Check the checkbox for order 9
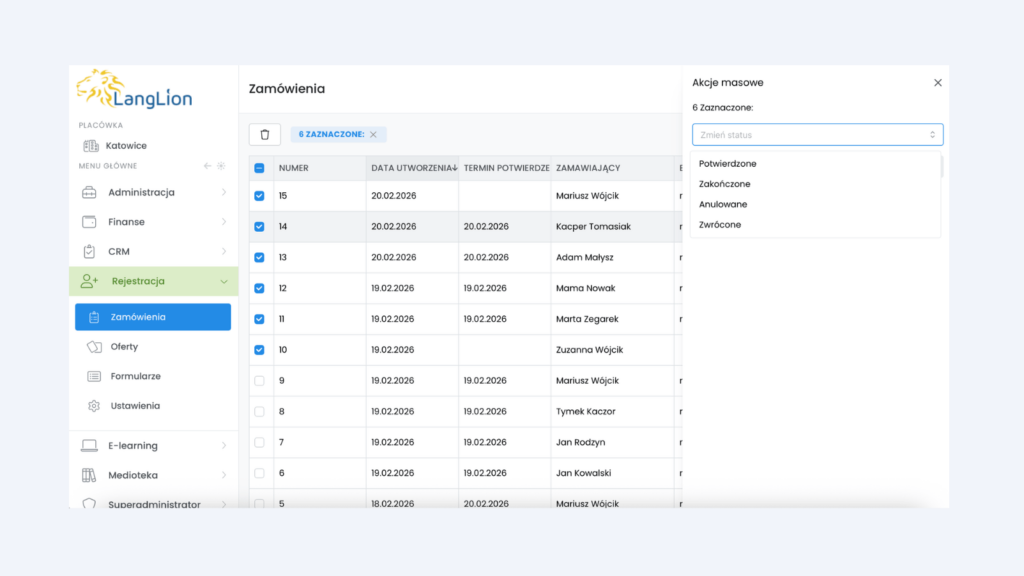1024x576 pixels. click(x=260, y=381)
